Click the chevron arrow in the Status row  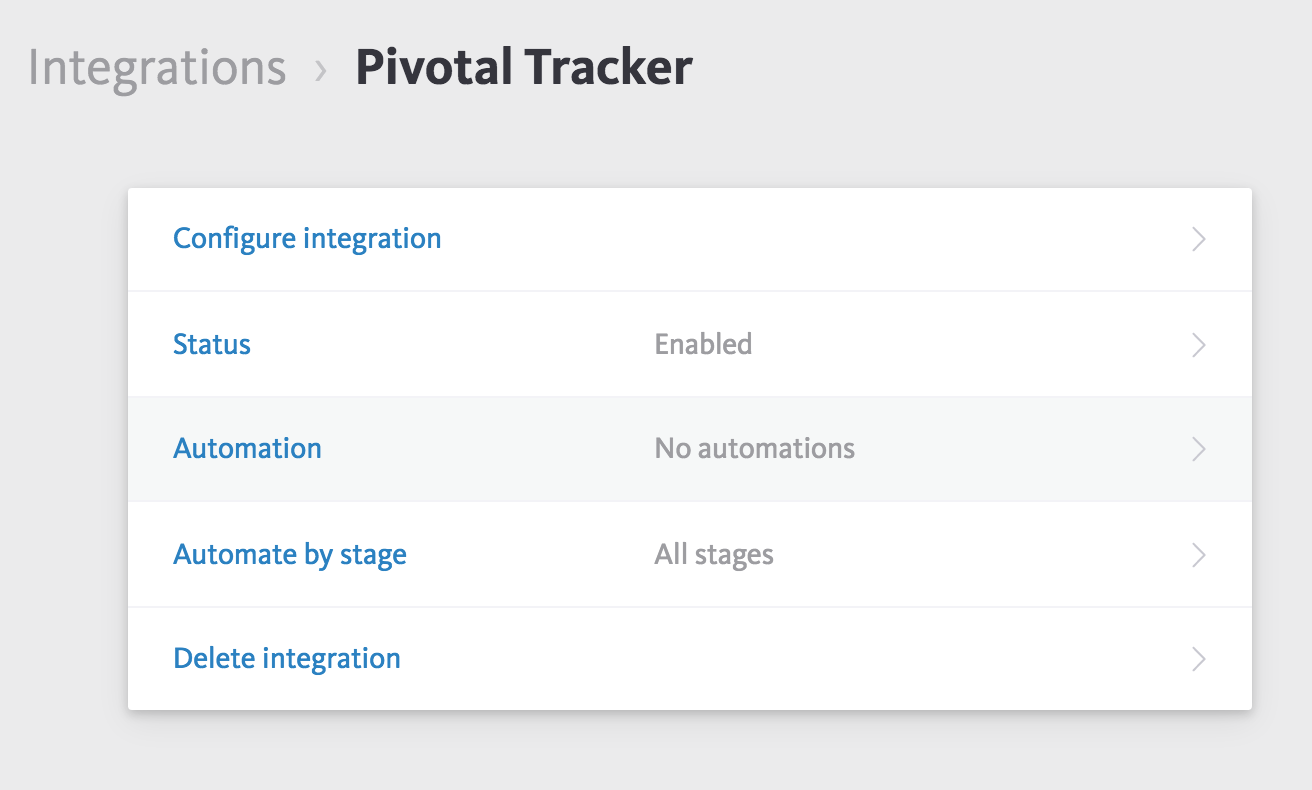(x=1199, y=345)
